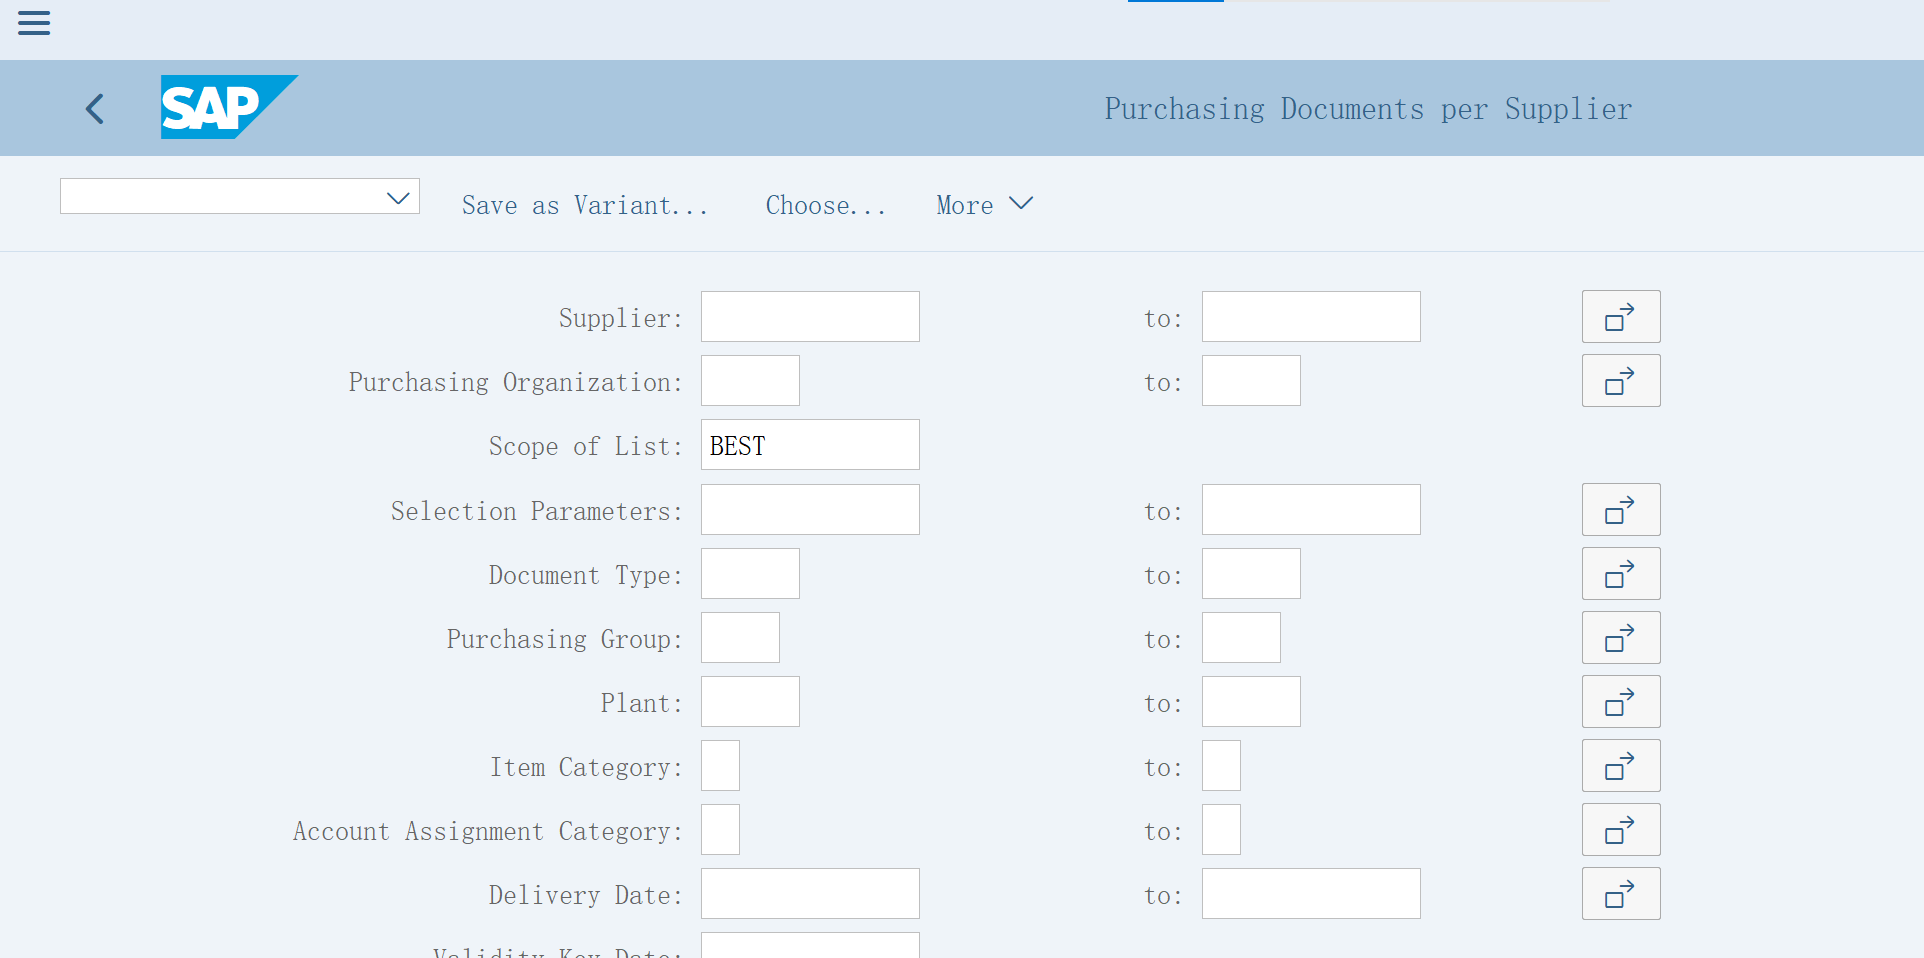Click the back arrow icon
This screenshot has width=1924, height=958.
click(x=95, y=108)
